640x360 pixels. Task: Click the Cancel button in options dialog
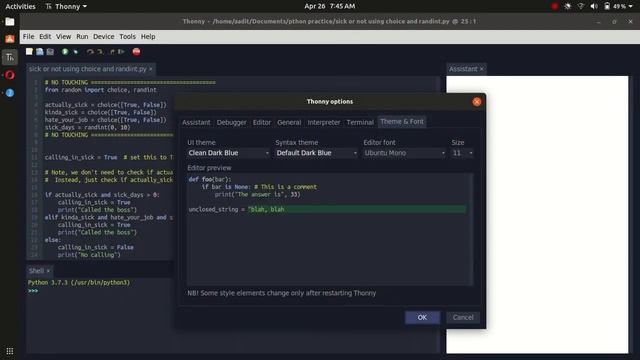pyautogui.click(x=463, y=318)
